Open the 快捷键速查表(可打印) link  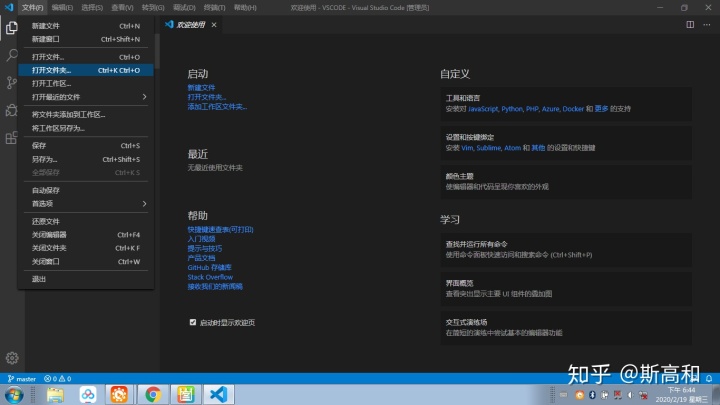click(x=220, y=230)
